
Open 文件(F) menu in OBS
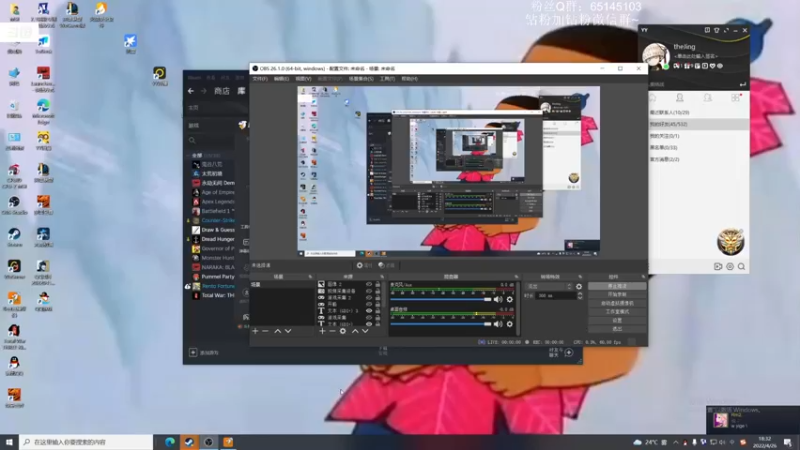(260, 79)
